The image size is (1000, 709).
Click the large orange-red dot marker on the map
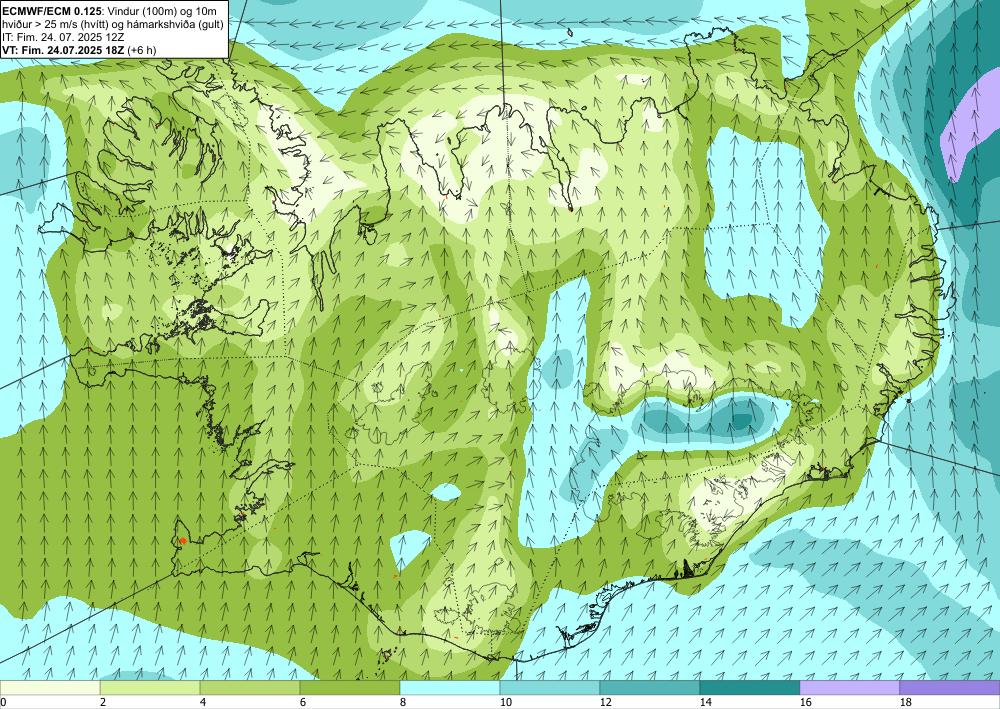point(183,541)
